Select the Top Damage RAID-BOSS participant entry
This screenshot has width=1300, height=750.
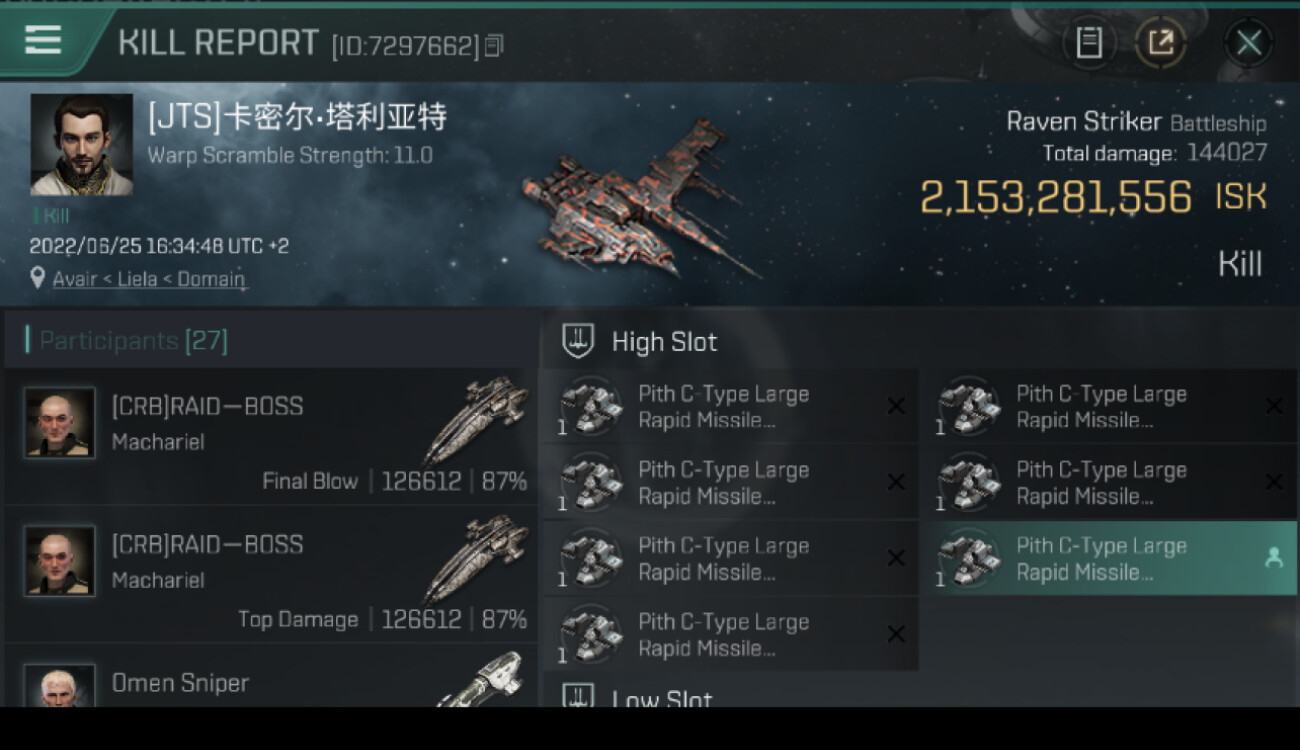point(271,574)
